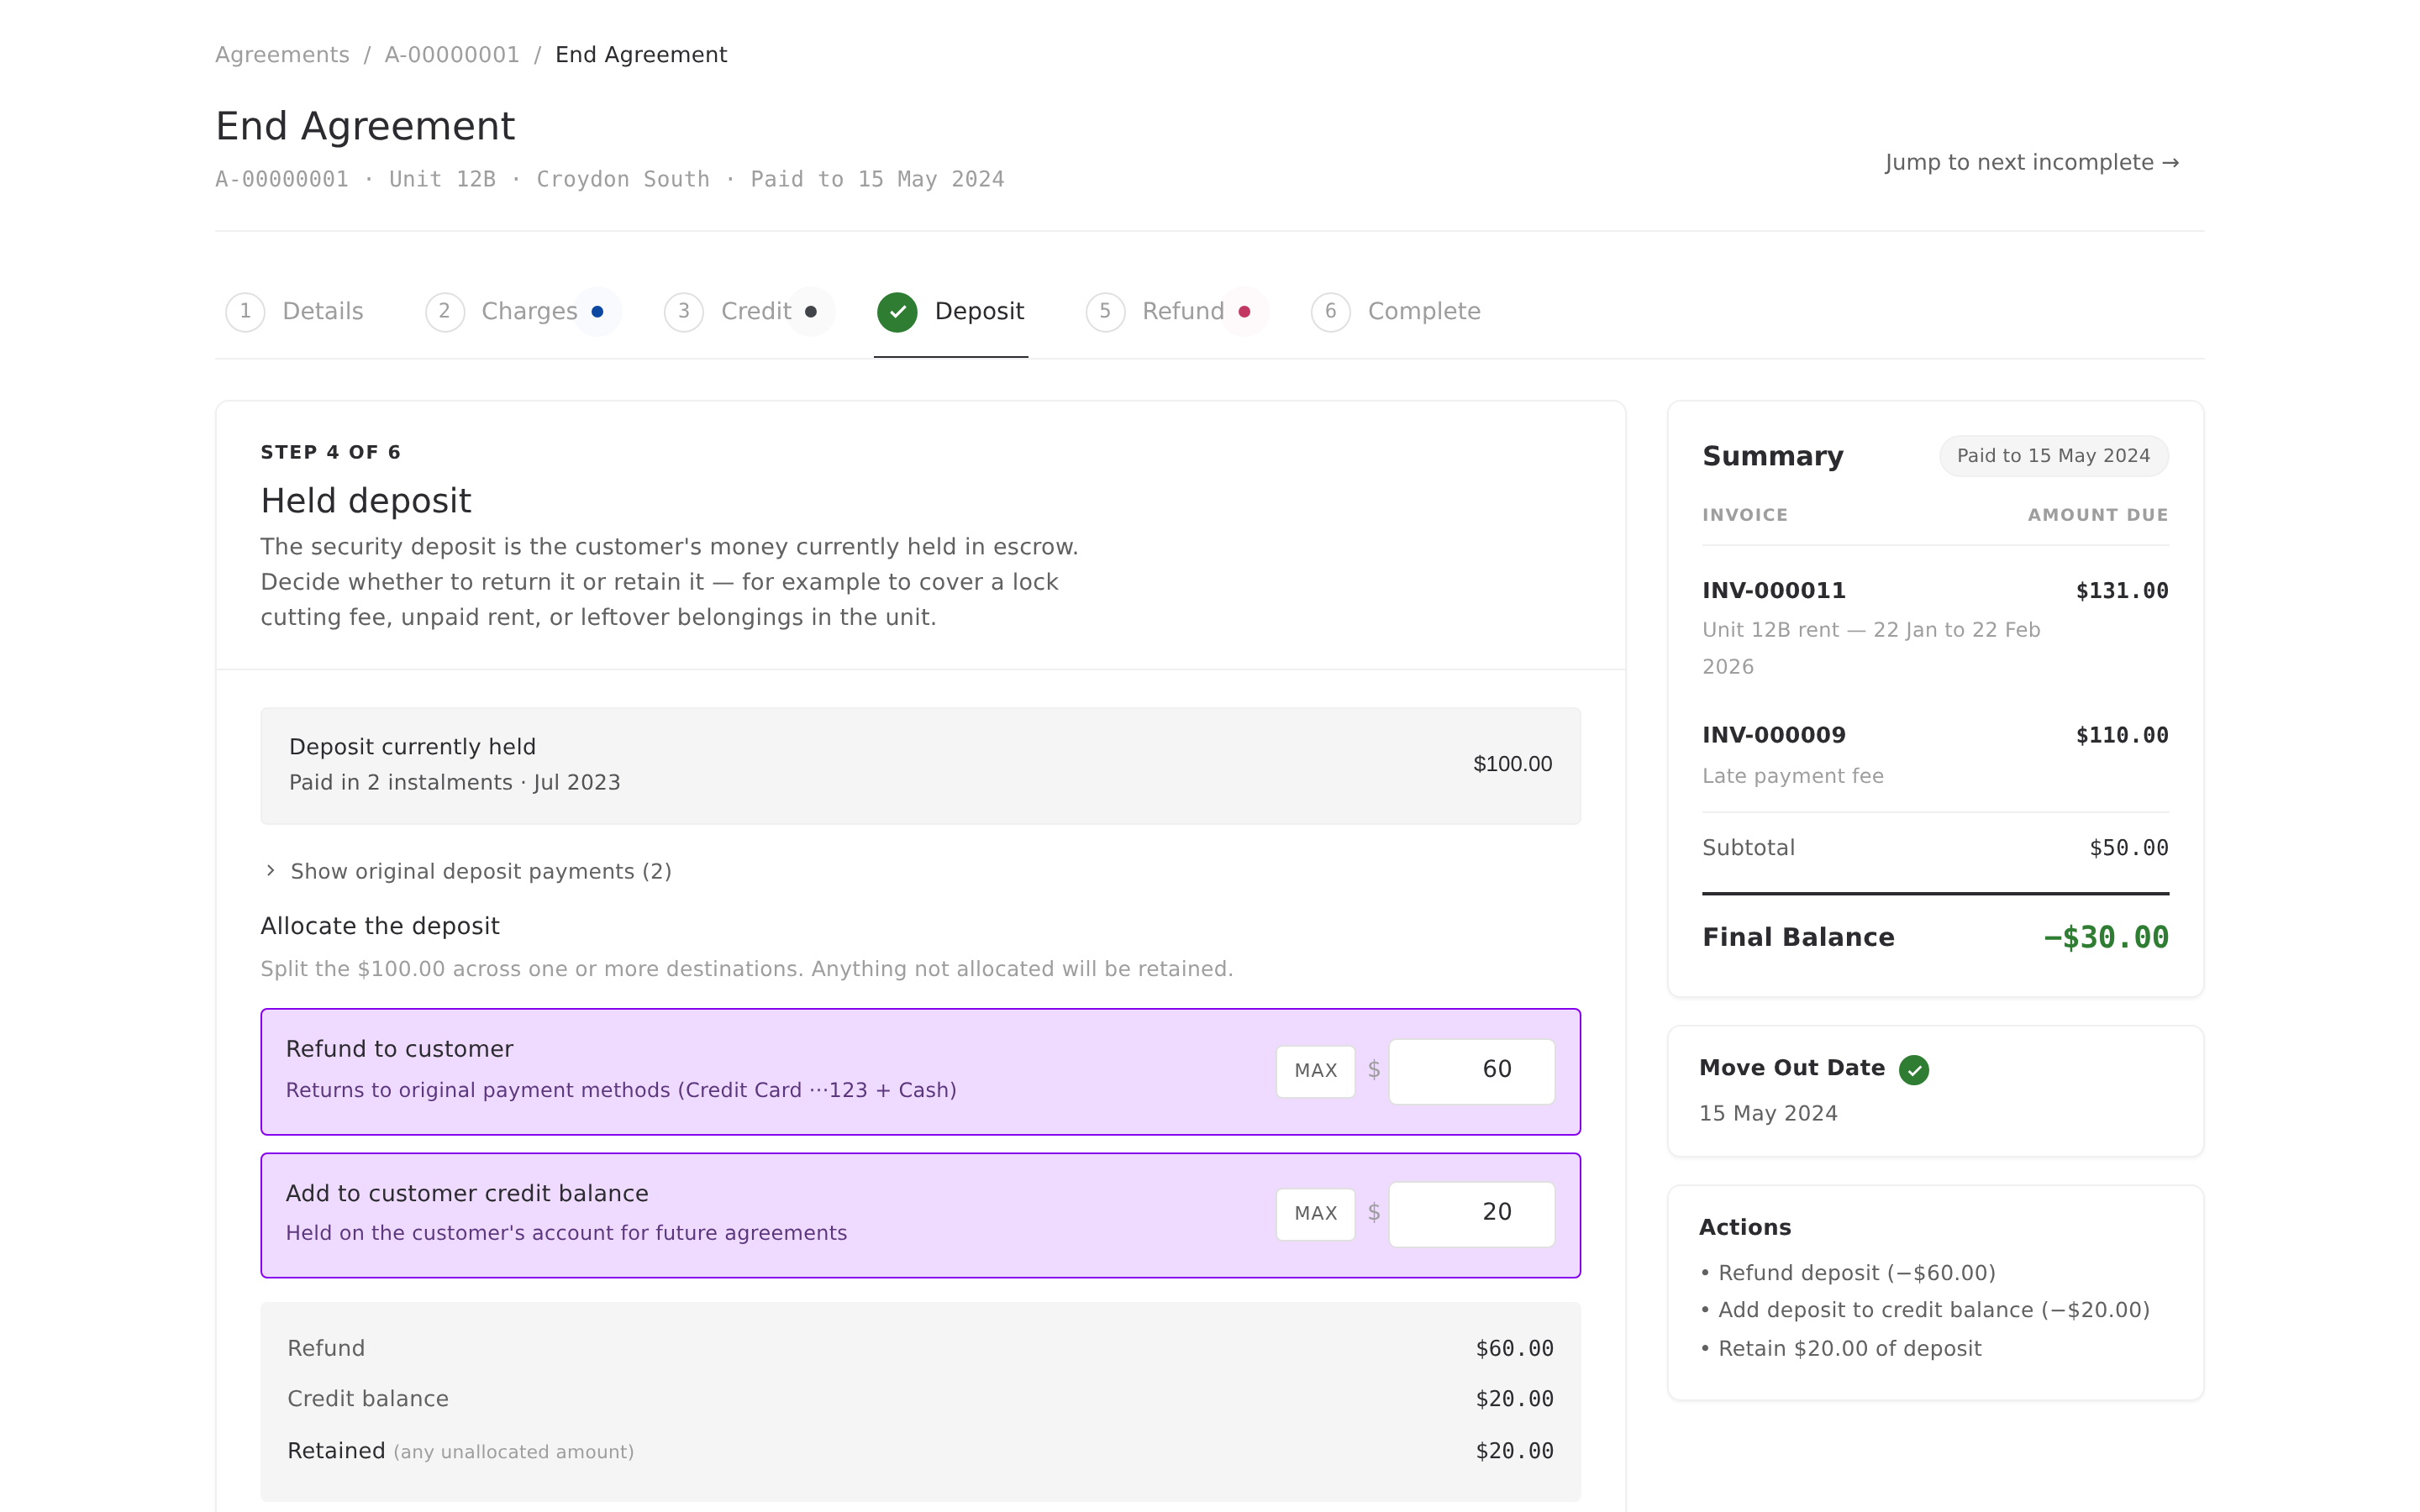
Task: Click the Final Balance −$30.00 amount
Action: coord(2105,938)
